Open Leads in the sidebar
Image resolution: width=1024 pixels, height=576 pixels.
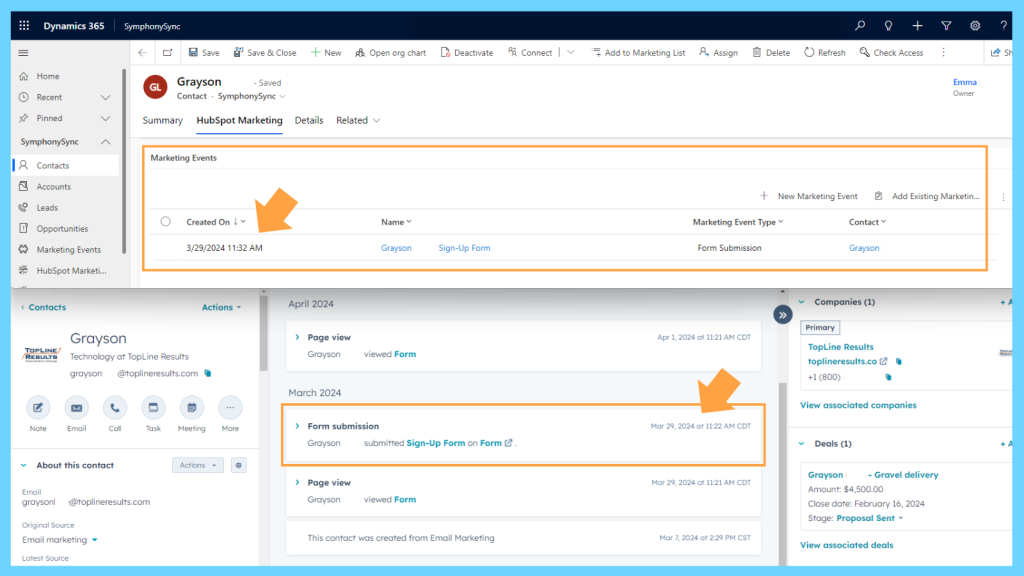point(47,208)
